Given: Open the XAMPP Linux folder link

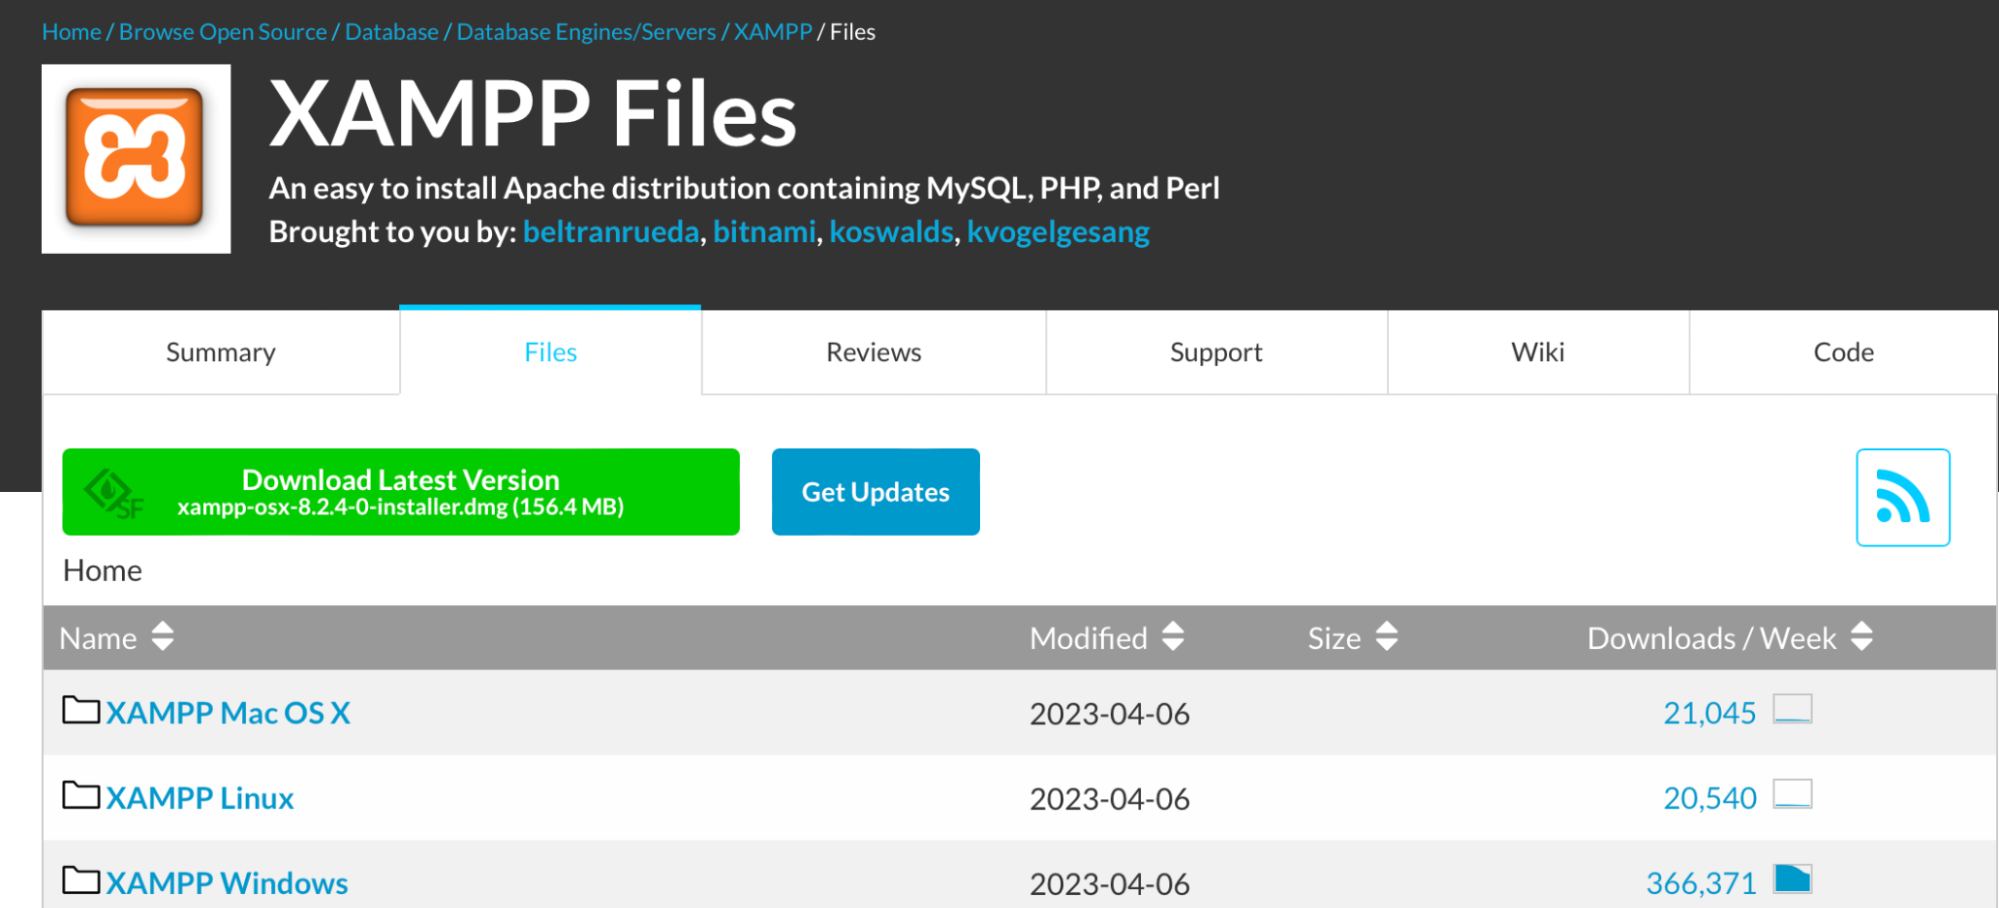Looking at the screenshot, I should 200,798.
